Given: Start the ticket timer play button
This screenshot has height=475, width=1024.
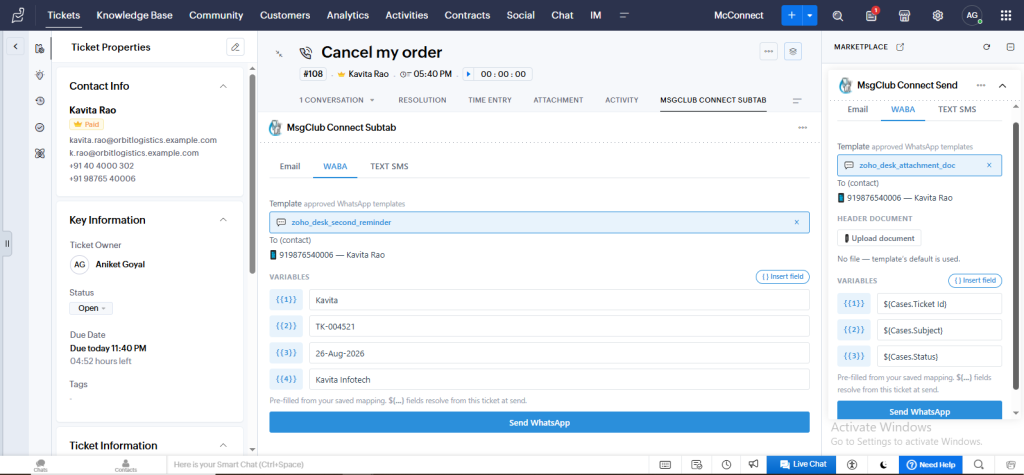Looking at the screenshot, I should click(468, 74).
